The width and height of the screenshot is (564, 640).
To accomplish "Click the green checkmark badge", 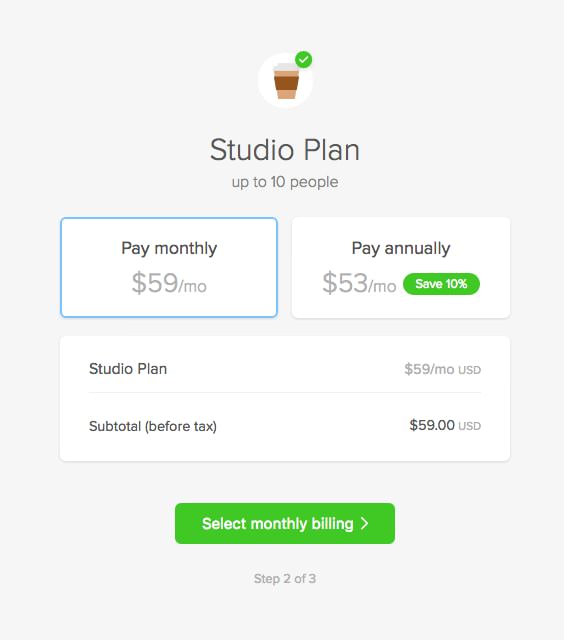I will pos(304,60).
